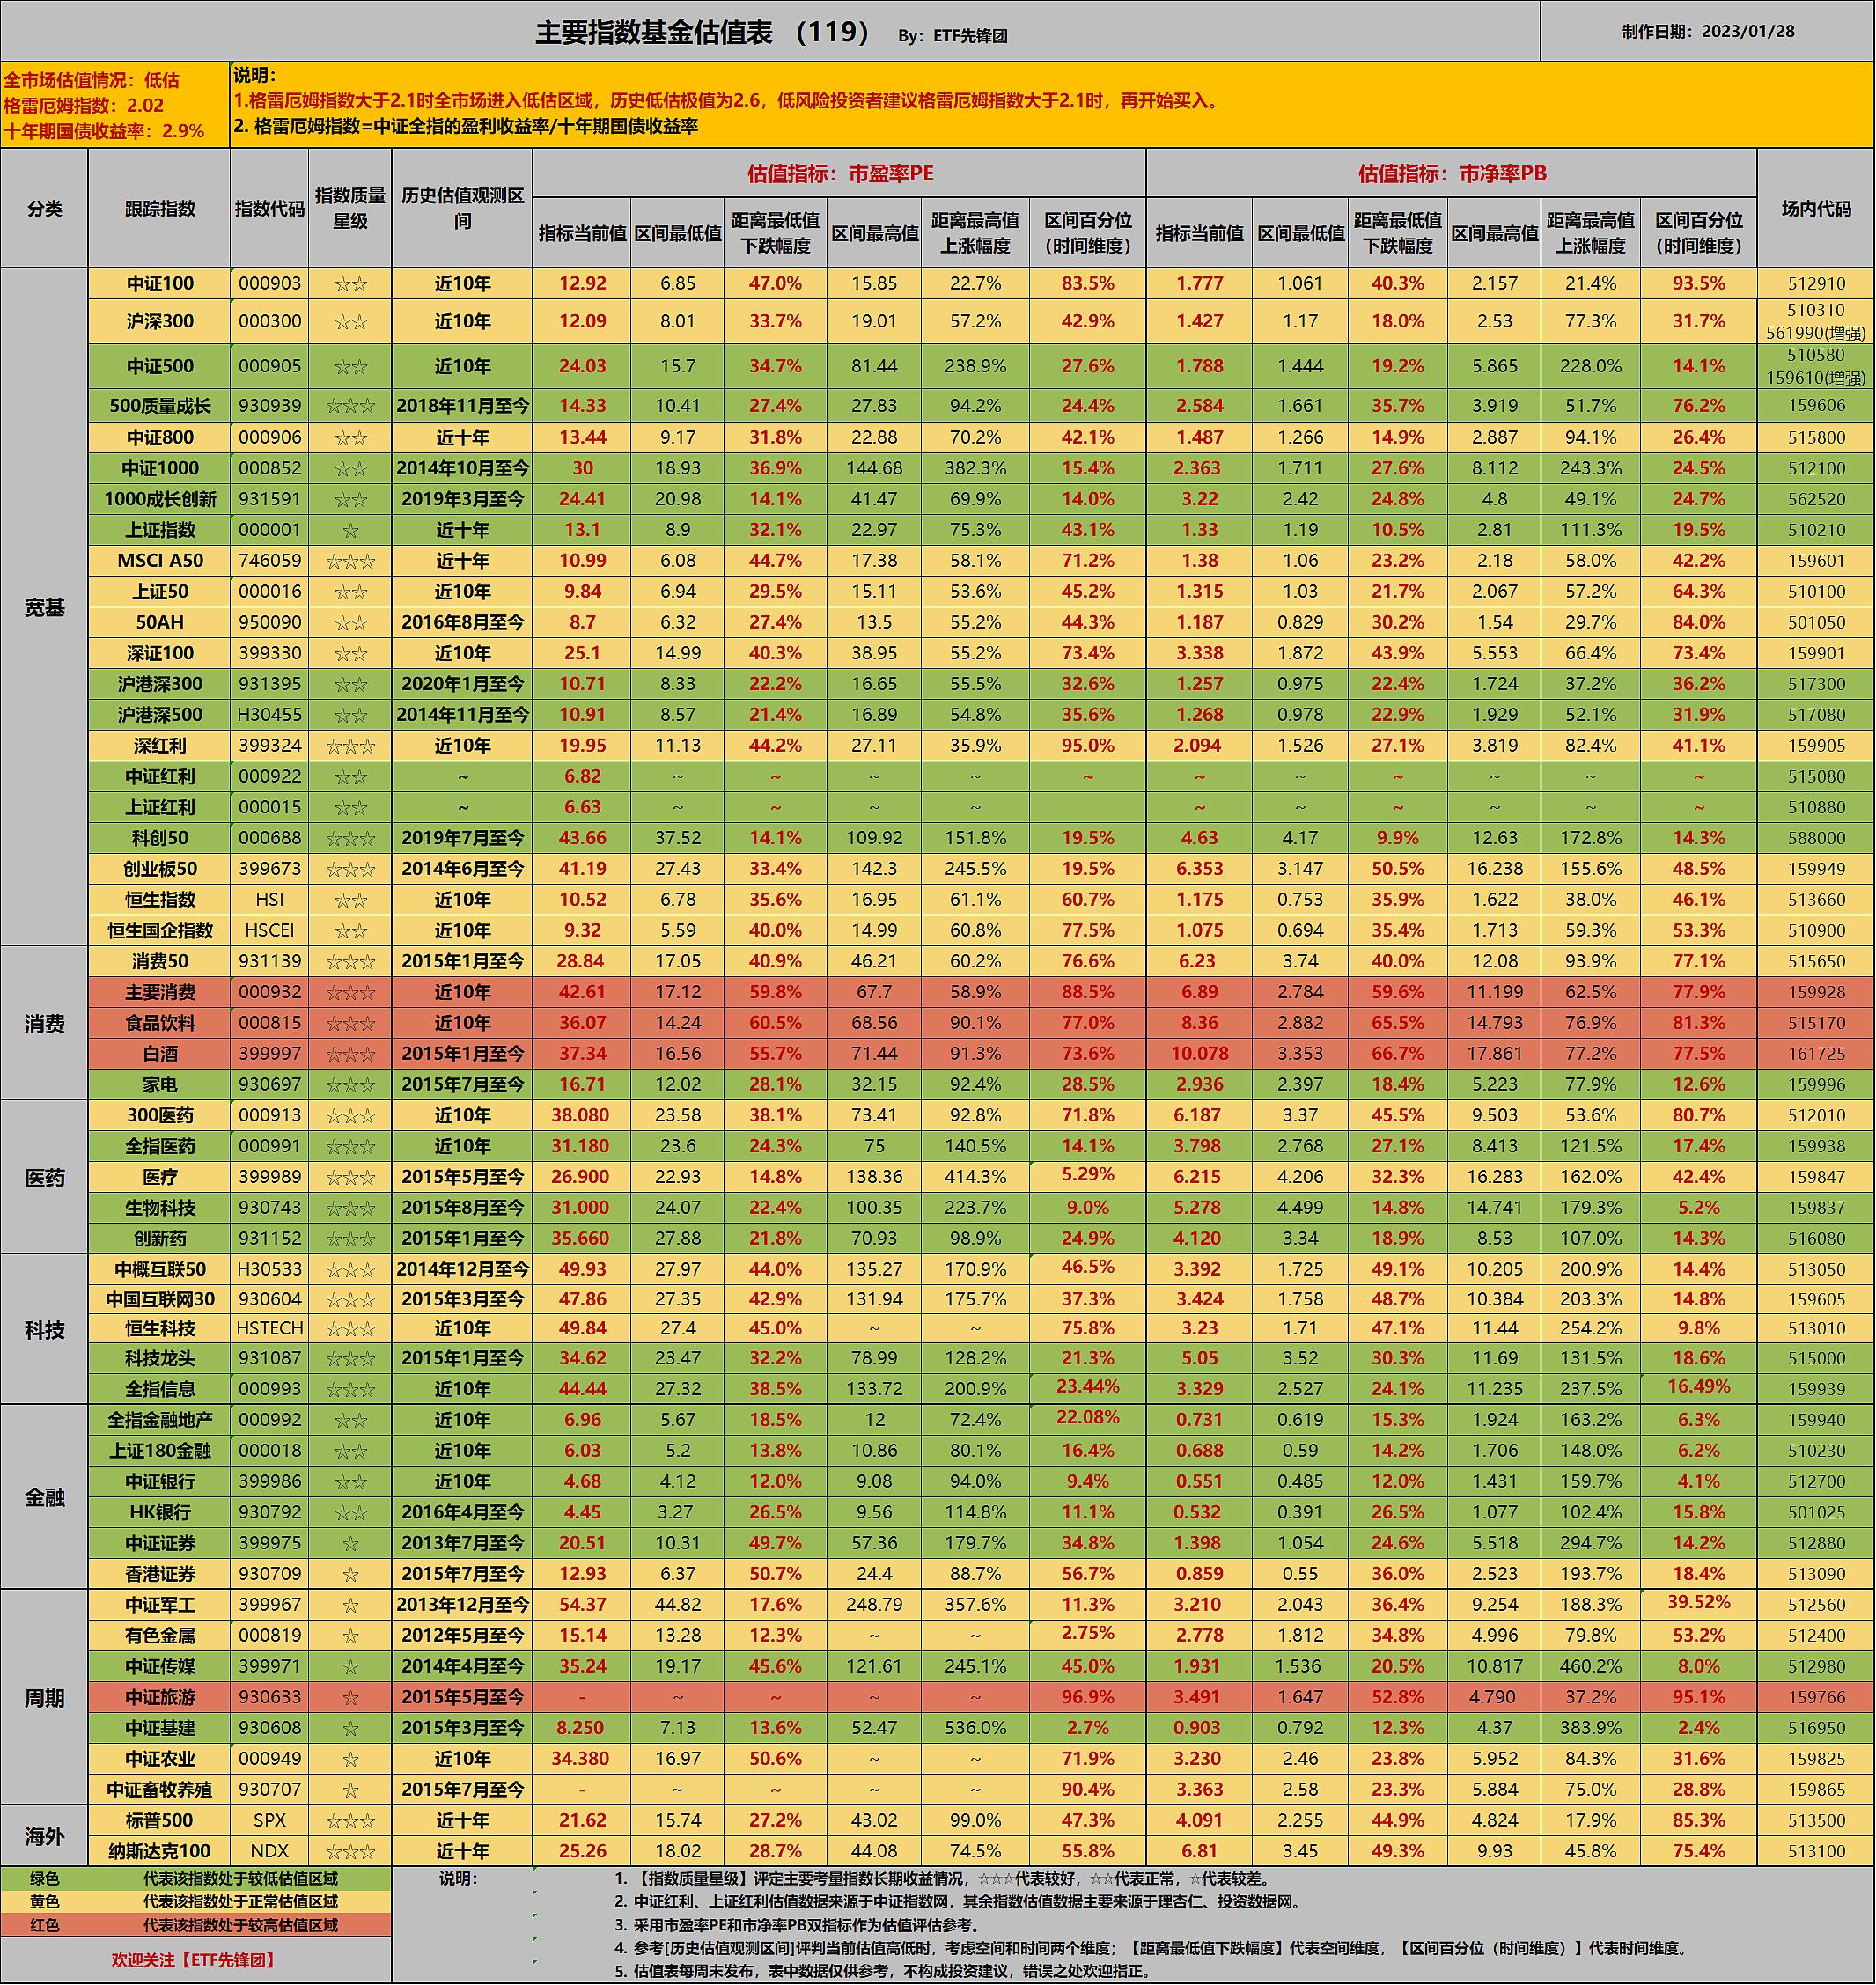Select the 宽基 category cell
The width and height of the screenshot is (1876, 1985).
[x=44, y=607]
